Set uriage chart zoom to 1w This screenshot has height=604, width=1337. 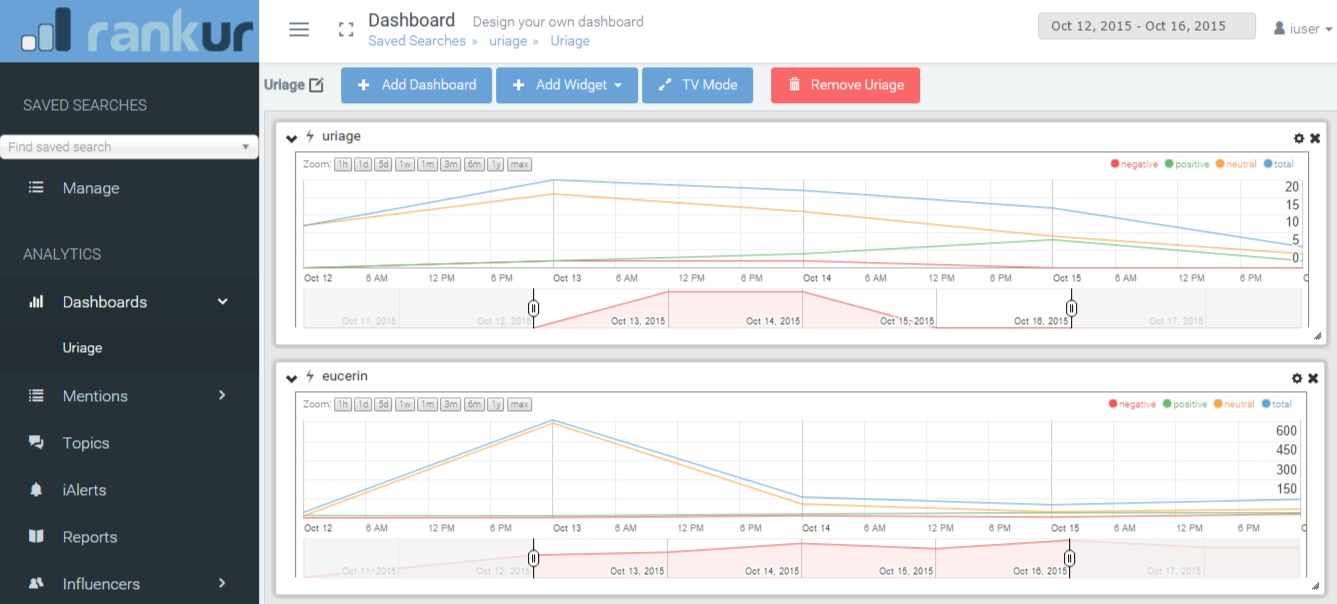point(405,164)
